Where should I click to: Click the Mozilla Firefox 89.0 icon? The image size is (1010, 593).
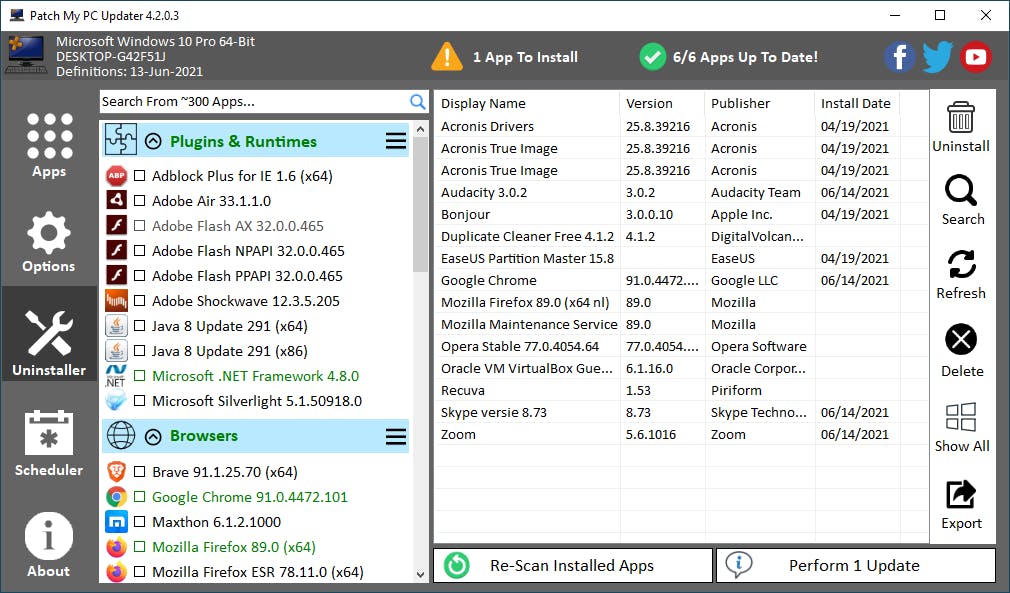click(117, 547)
